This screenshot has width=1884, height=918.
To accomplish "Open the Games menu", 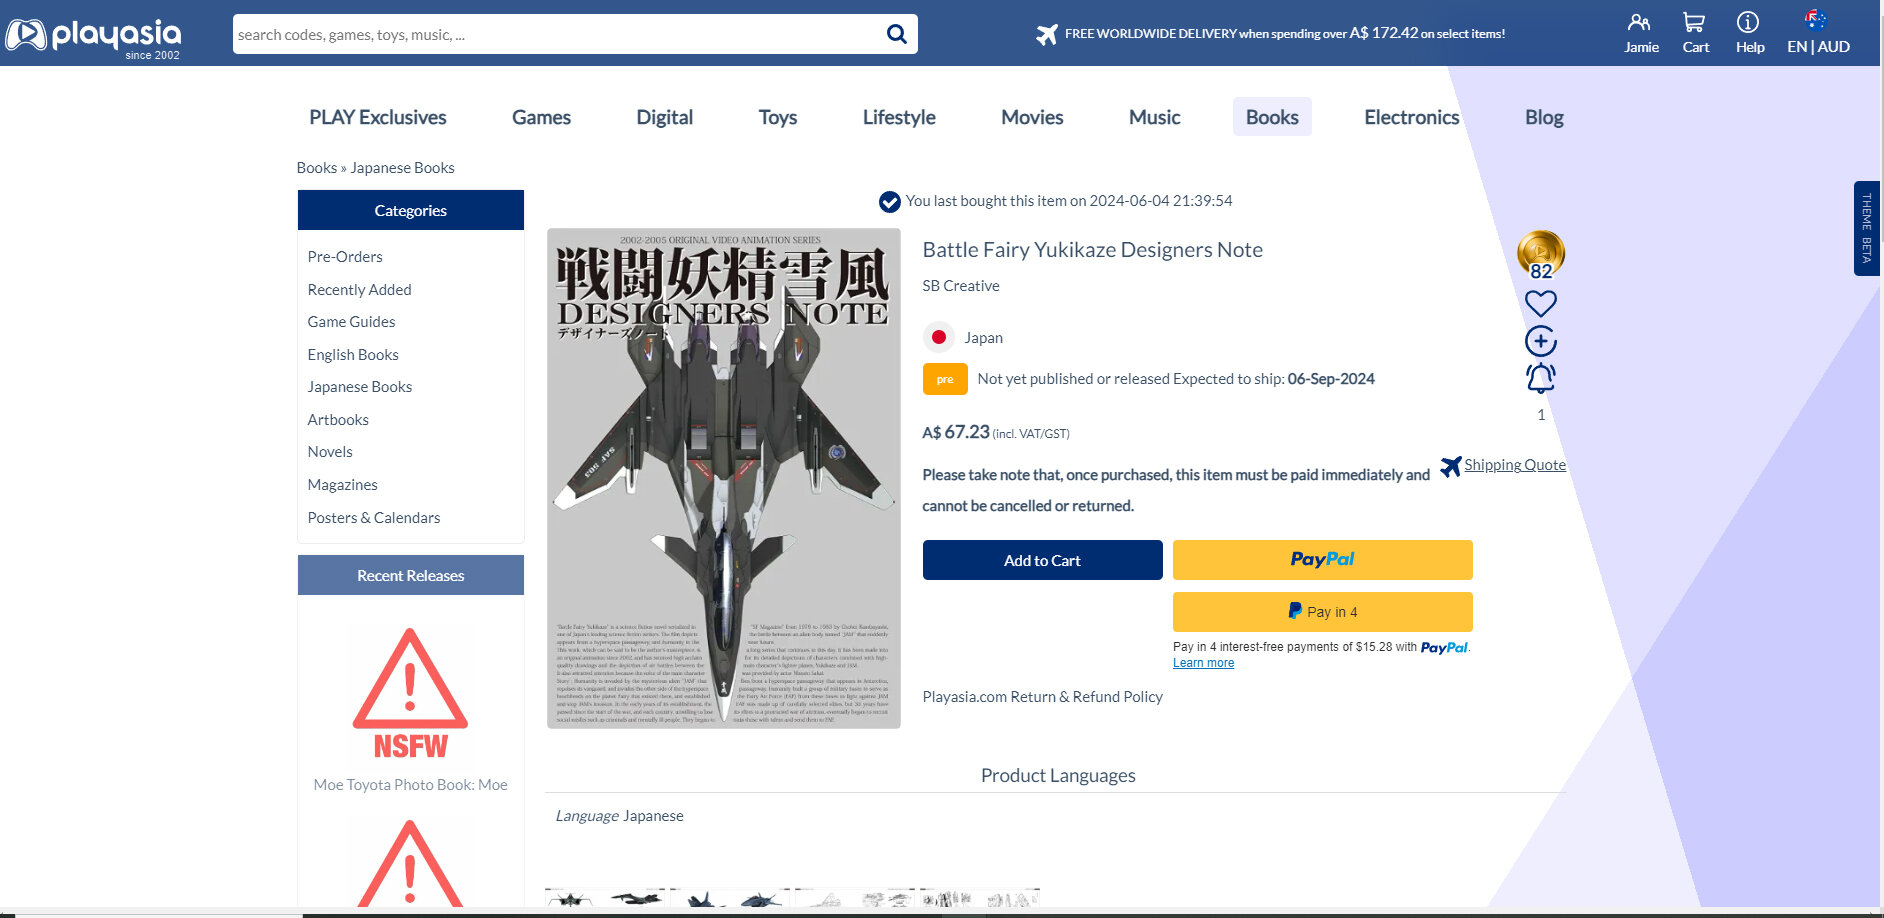I will [x=541, y=117].
